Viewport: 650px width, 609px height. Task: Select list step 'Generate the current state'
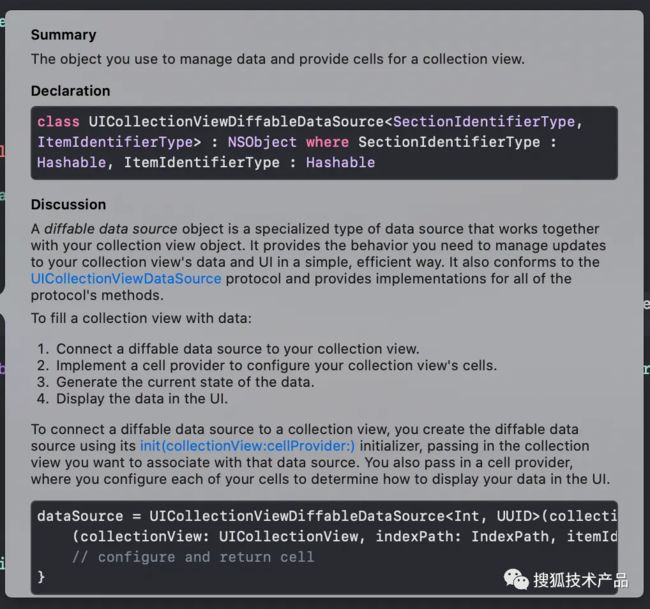[x=185, y=382]
